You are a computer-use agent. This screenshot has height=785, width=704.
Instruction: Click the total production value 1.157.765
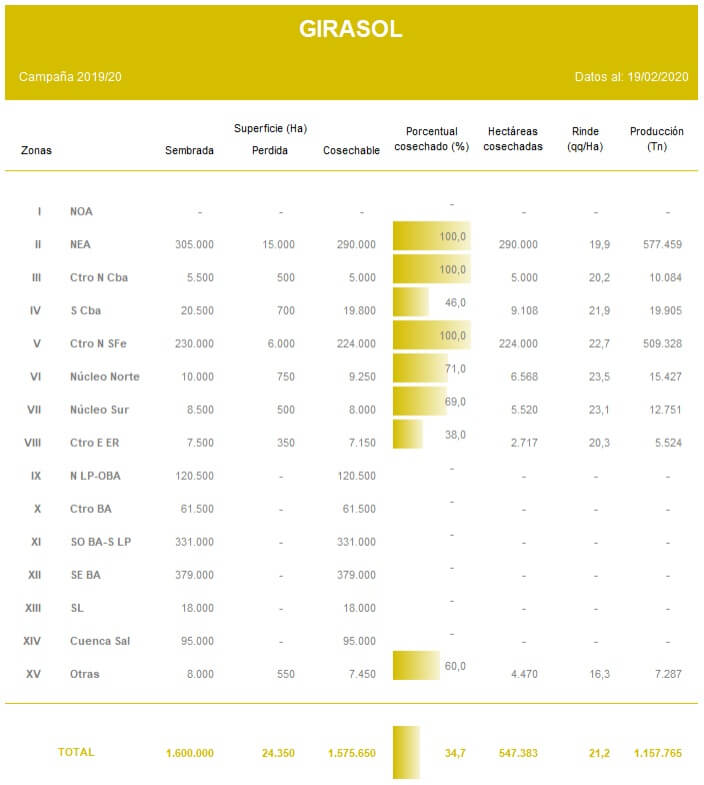coord(657,753)
